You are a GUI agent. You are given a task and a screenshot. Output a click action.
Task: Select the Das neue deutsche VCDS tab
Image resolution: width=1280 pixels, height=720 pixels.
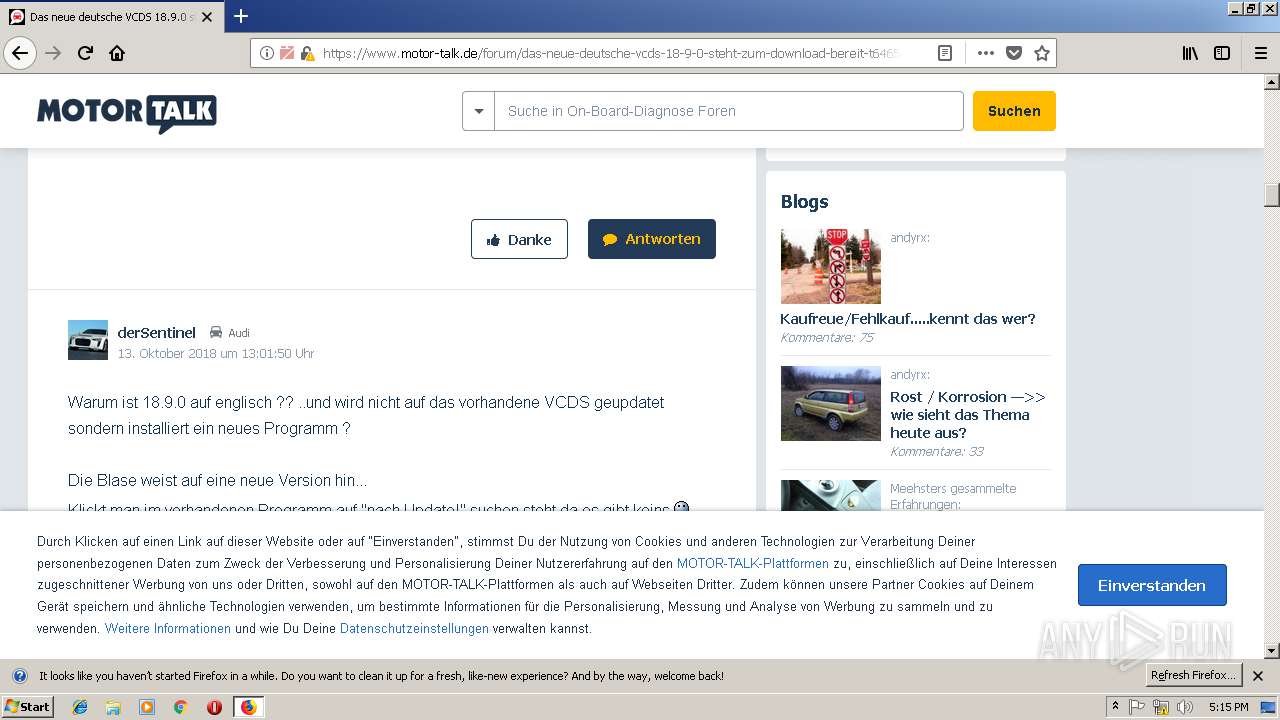click(x=112, y=17)
